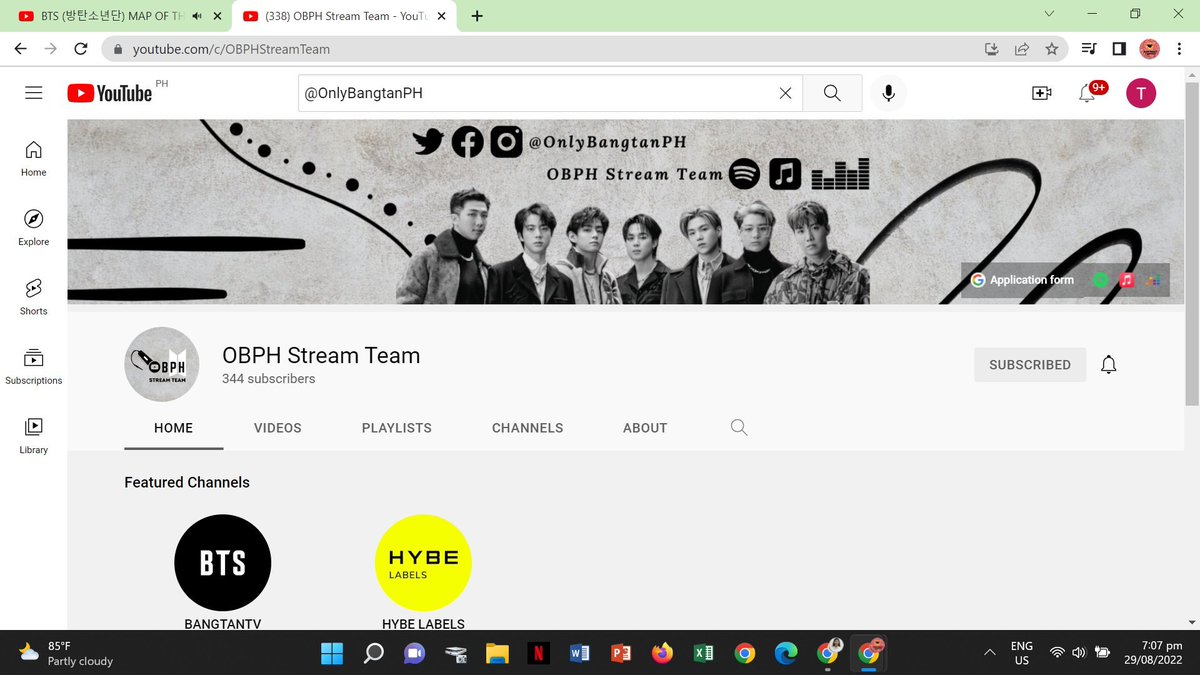Screen dimensions: 1200x675
Task: Open Chrome media controls
Action: point(1089,49)
